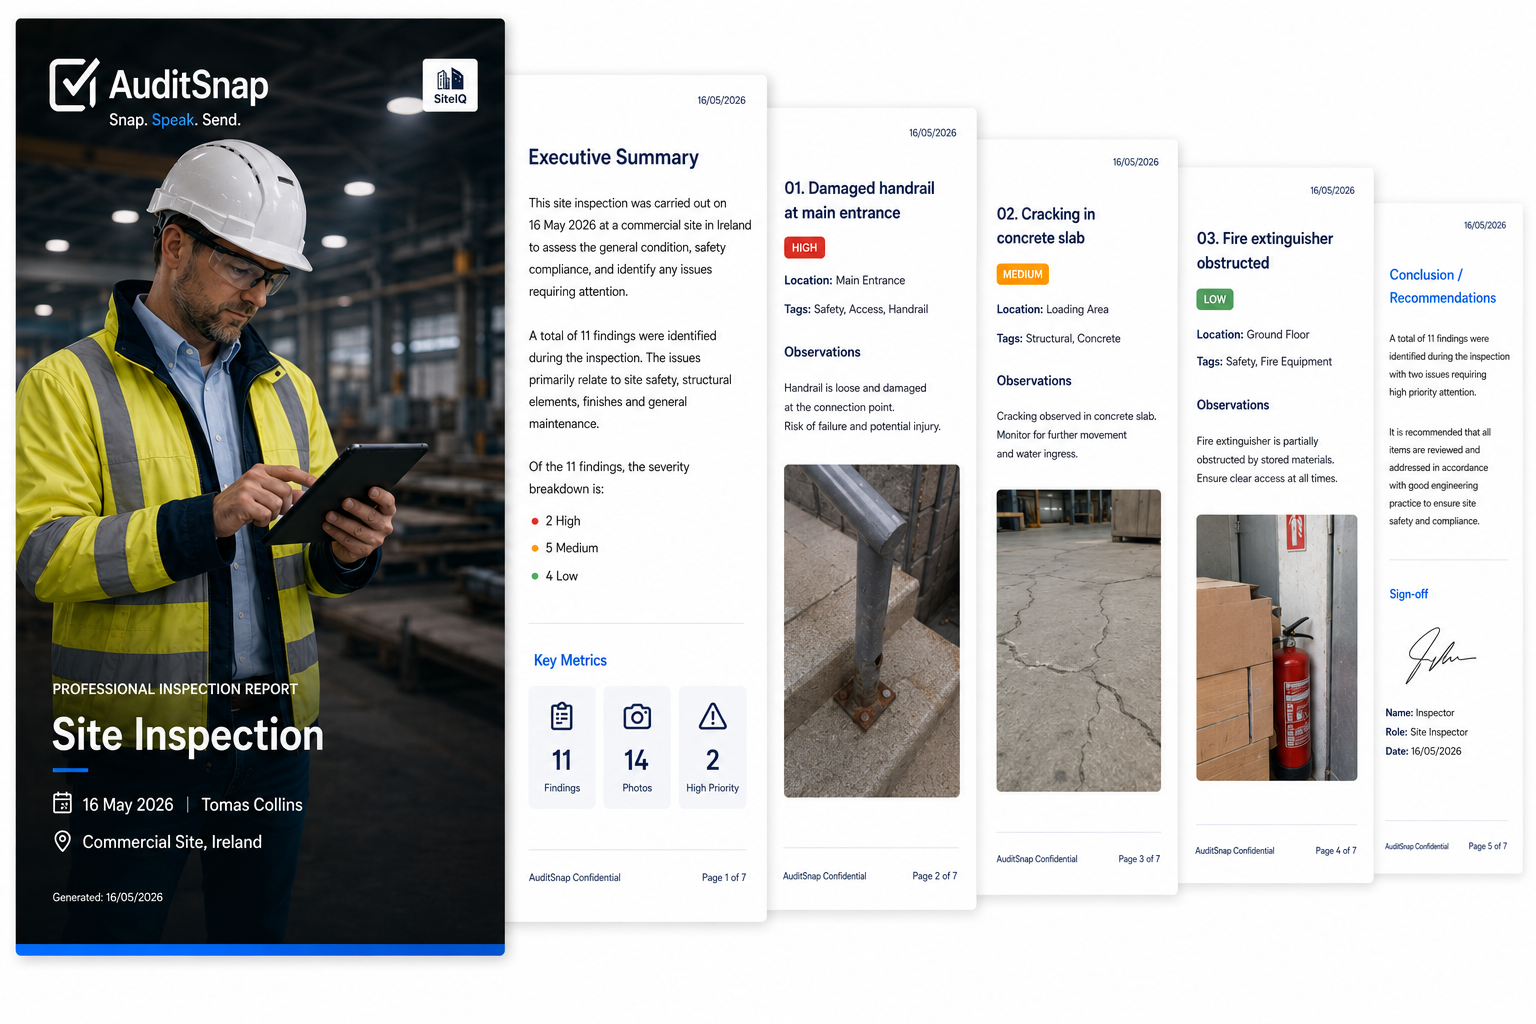Open the obstructed fire extinguisher photo
This screenshot has width=1536, height=1024.
click(x=1277, y=647)
